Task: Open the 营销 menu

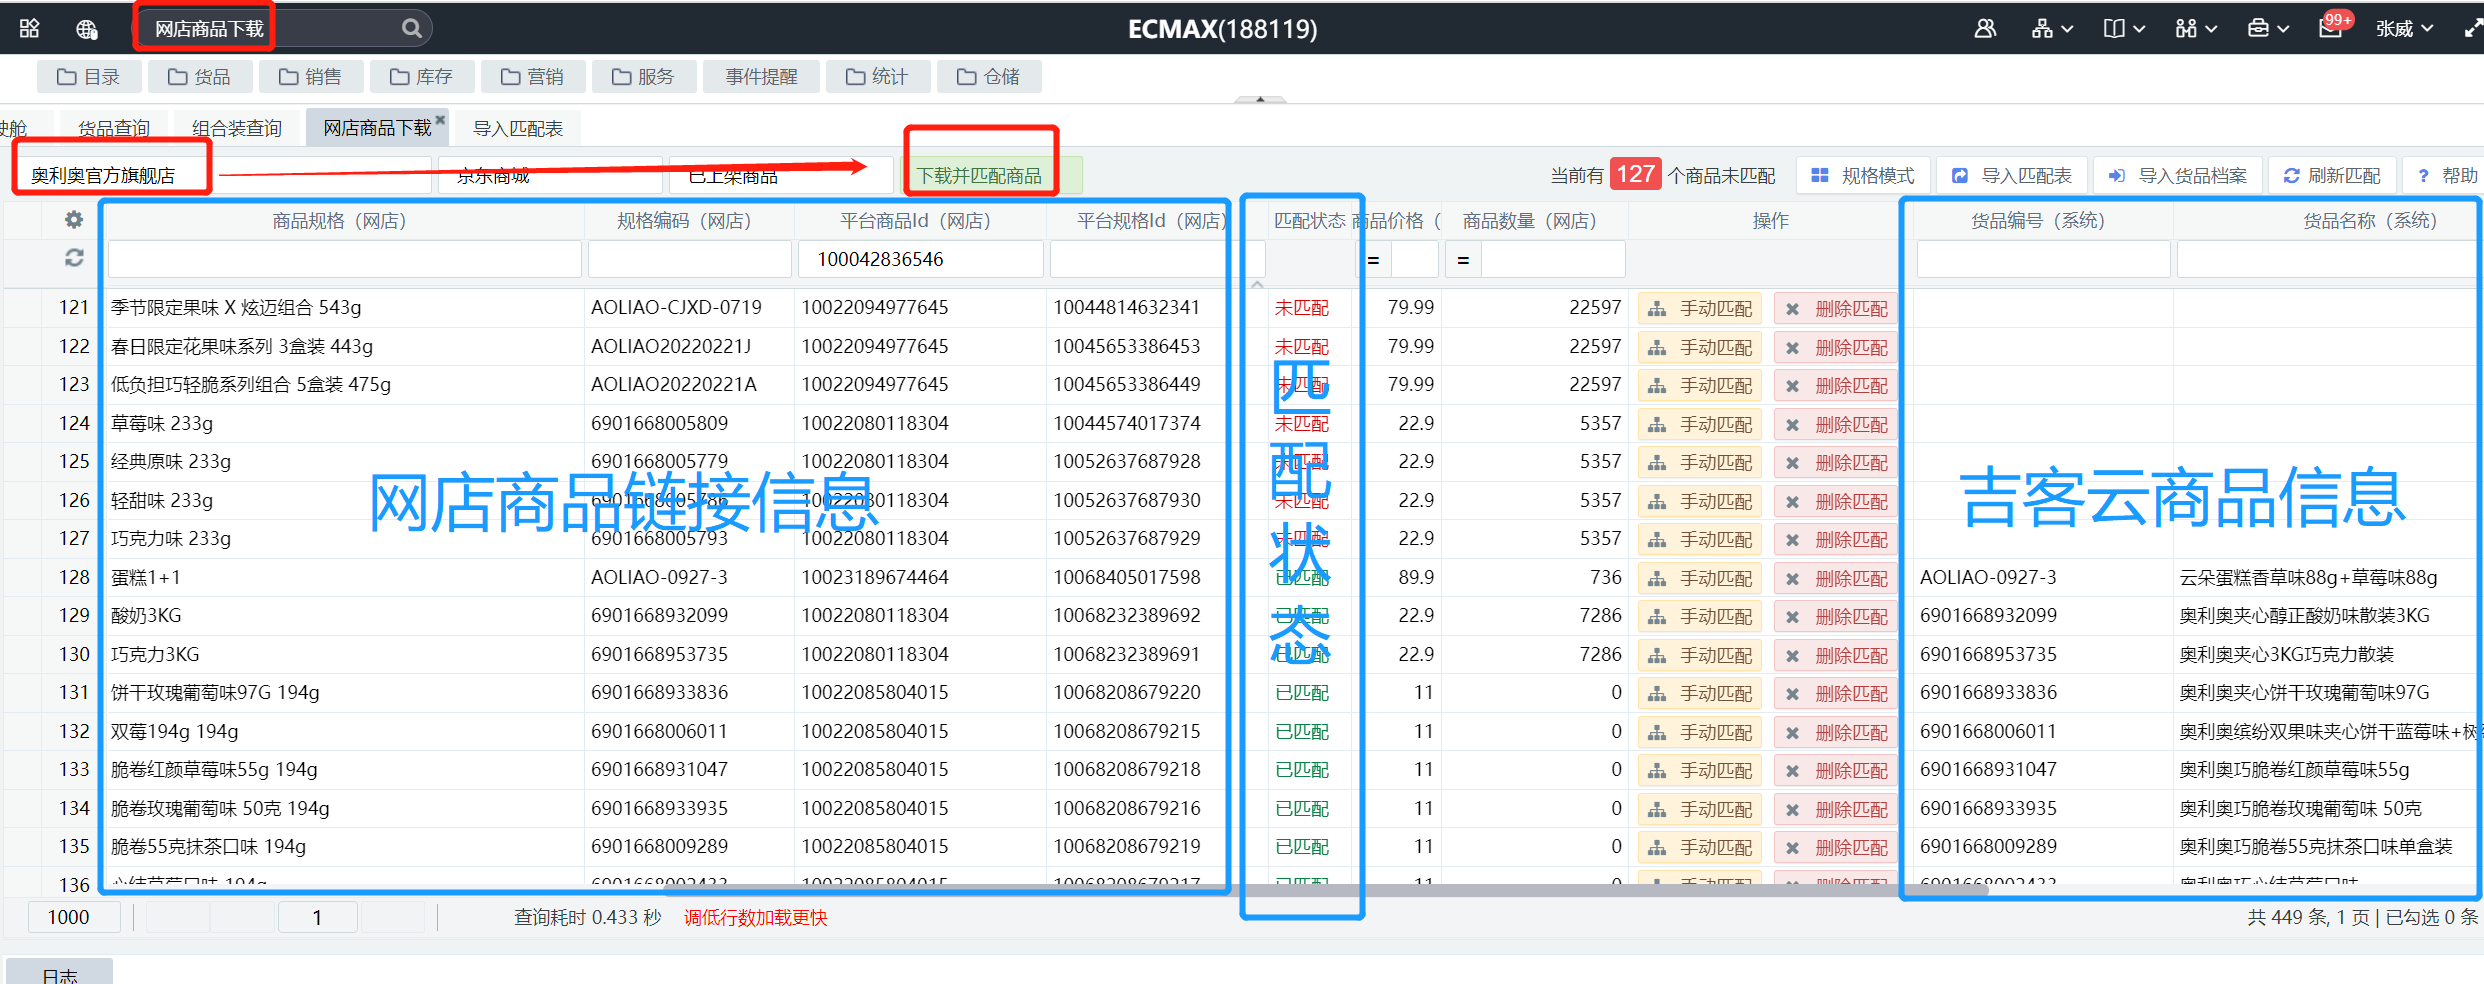Action: [x=532, y=76]
